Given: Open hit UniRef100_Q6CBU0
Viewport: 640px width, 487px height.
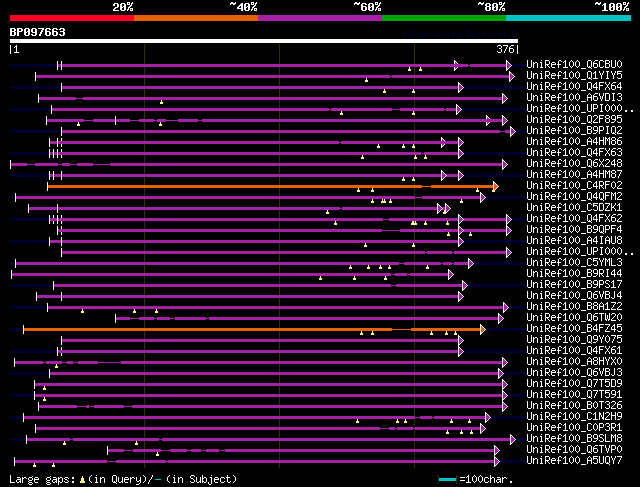Looking at the screenshot, I should click(x=574, y=64).
